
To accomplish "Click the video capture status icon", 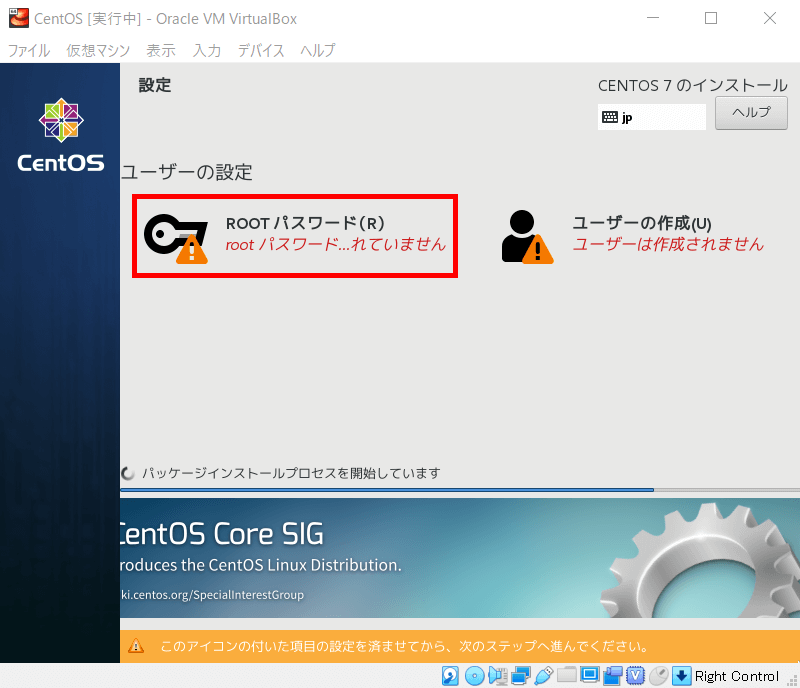I will coord(613,676).
